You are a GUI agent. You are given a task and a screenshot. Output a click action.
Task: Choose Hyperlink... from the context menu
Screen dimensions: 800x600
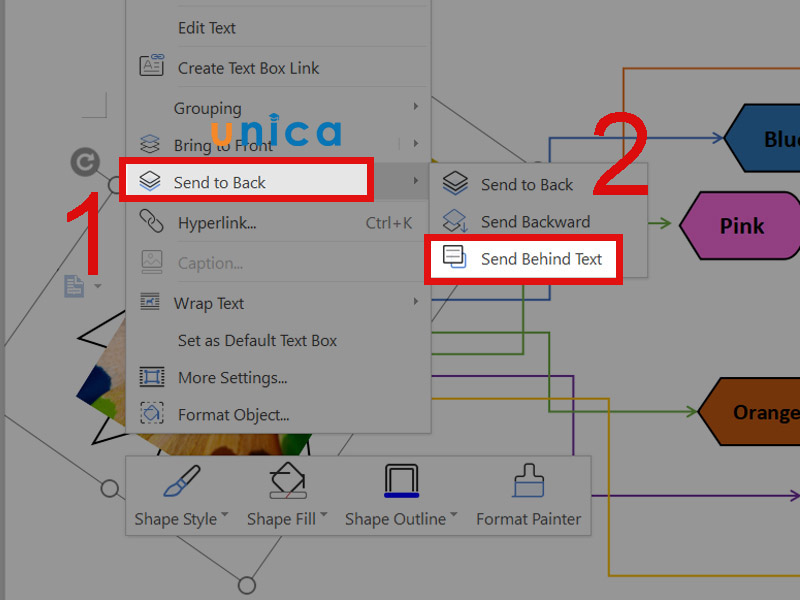coord(217,223)
